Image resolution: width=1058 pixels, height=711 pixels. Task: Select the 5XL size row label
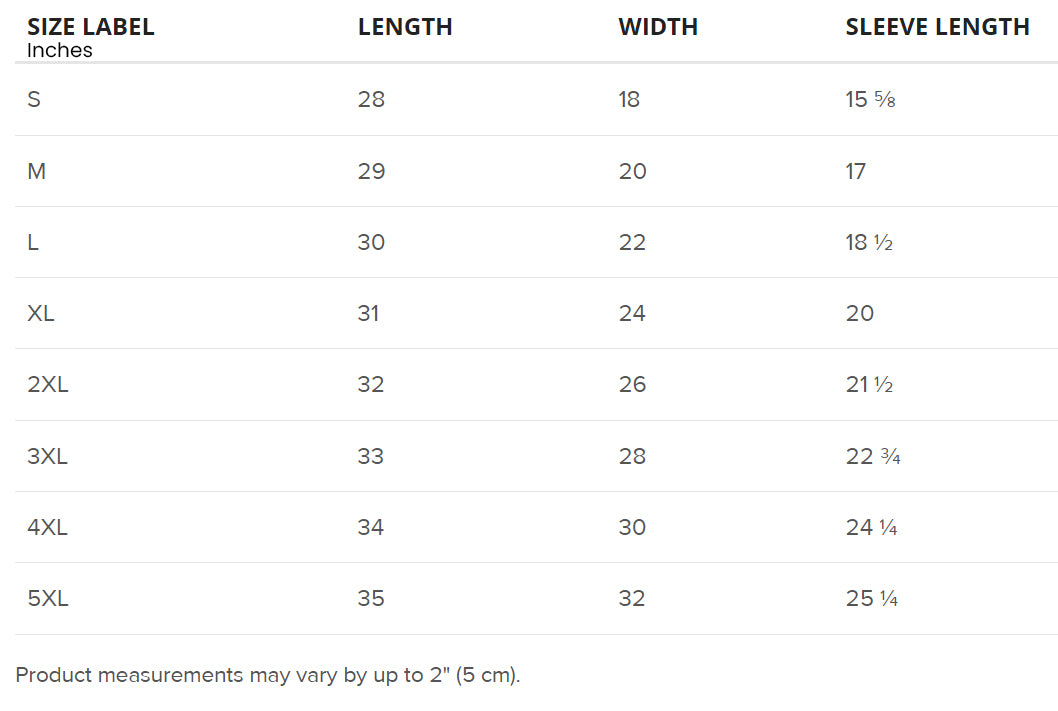click(x=48, y=598)
